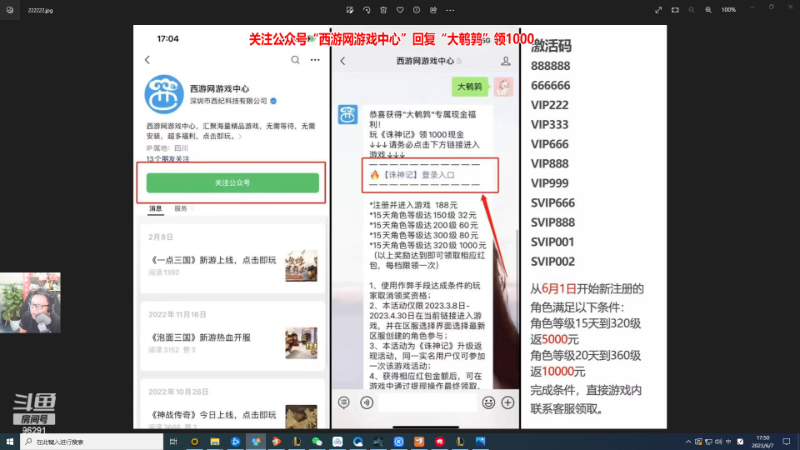
Task: Open the See more ellipsis menu
Action: tap(450, 10)
